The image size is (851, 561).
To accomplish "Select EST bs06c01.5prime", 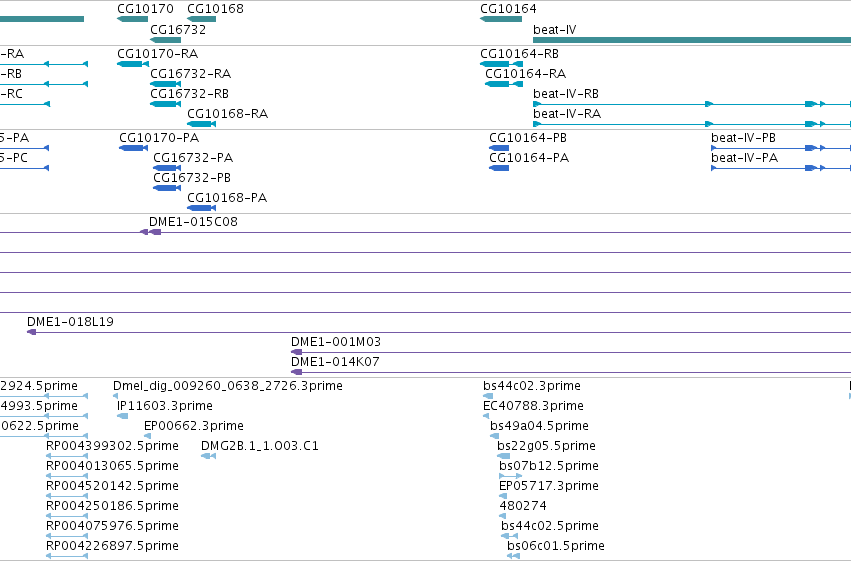I will pyautogui.click(x=513, y=556).
